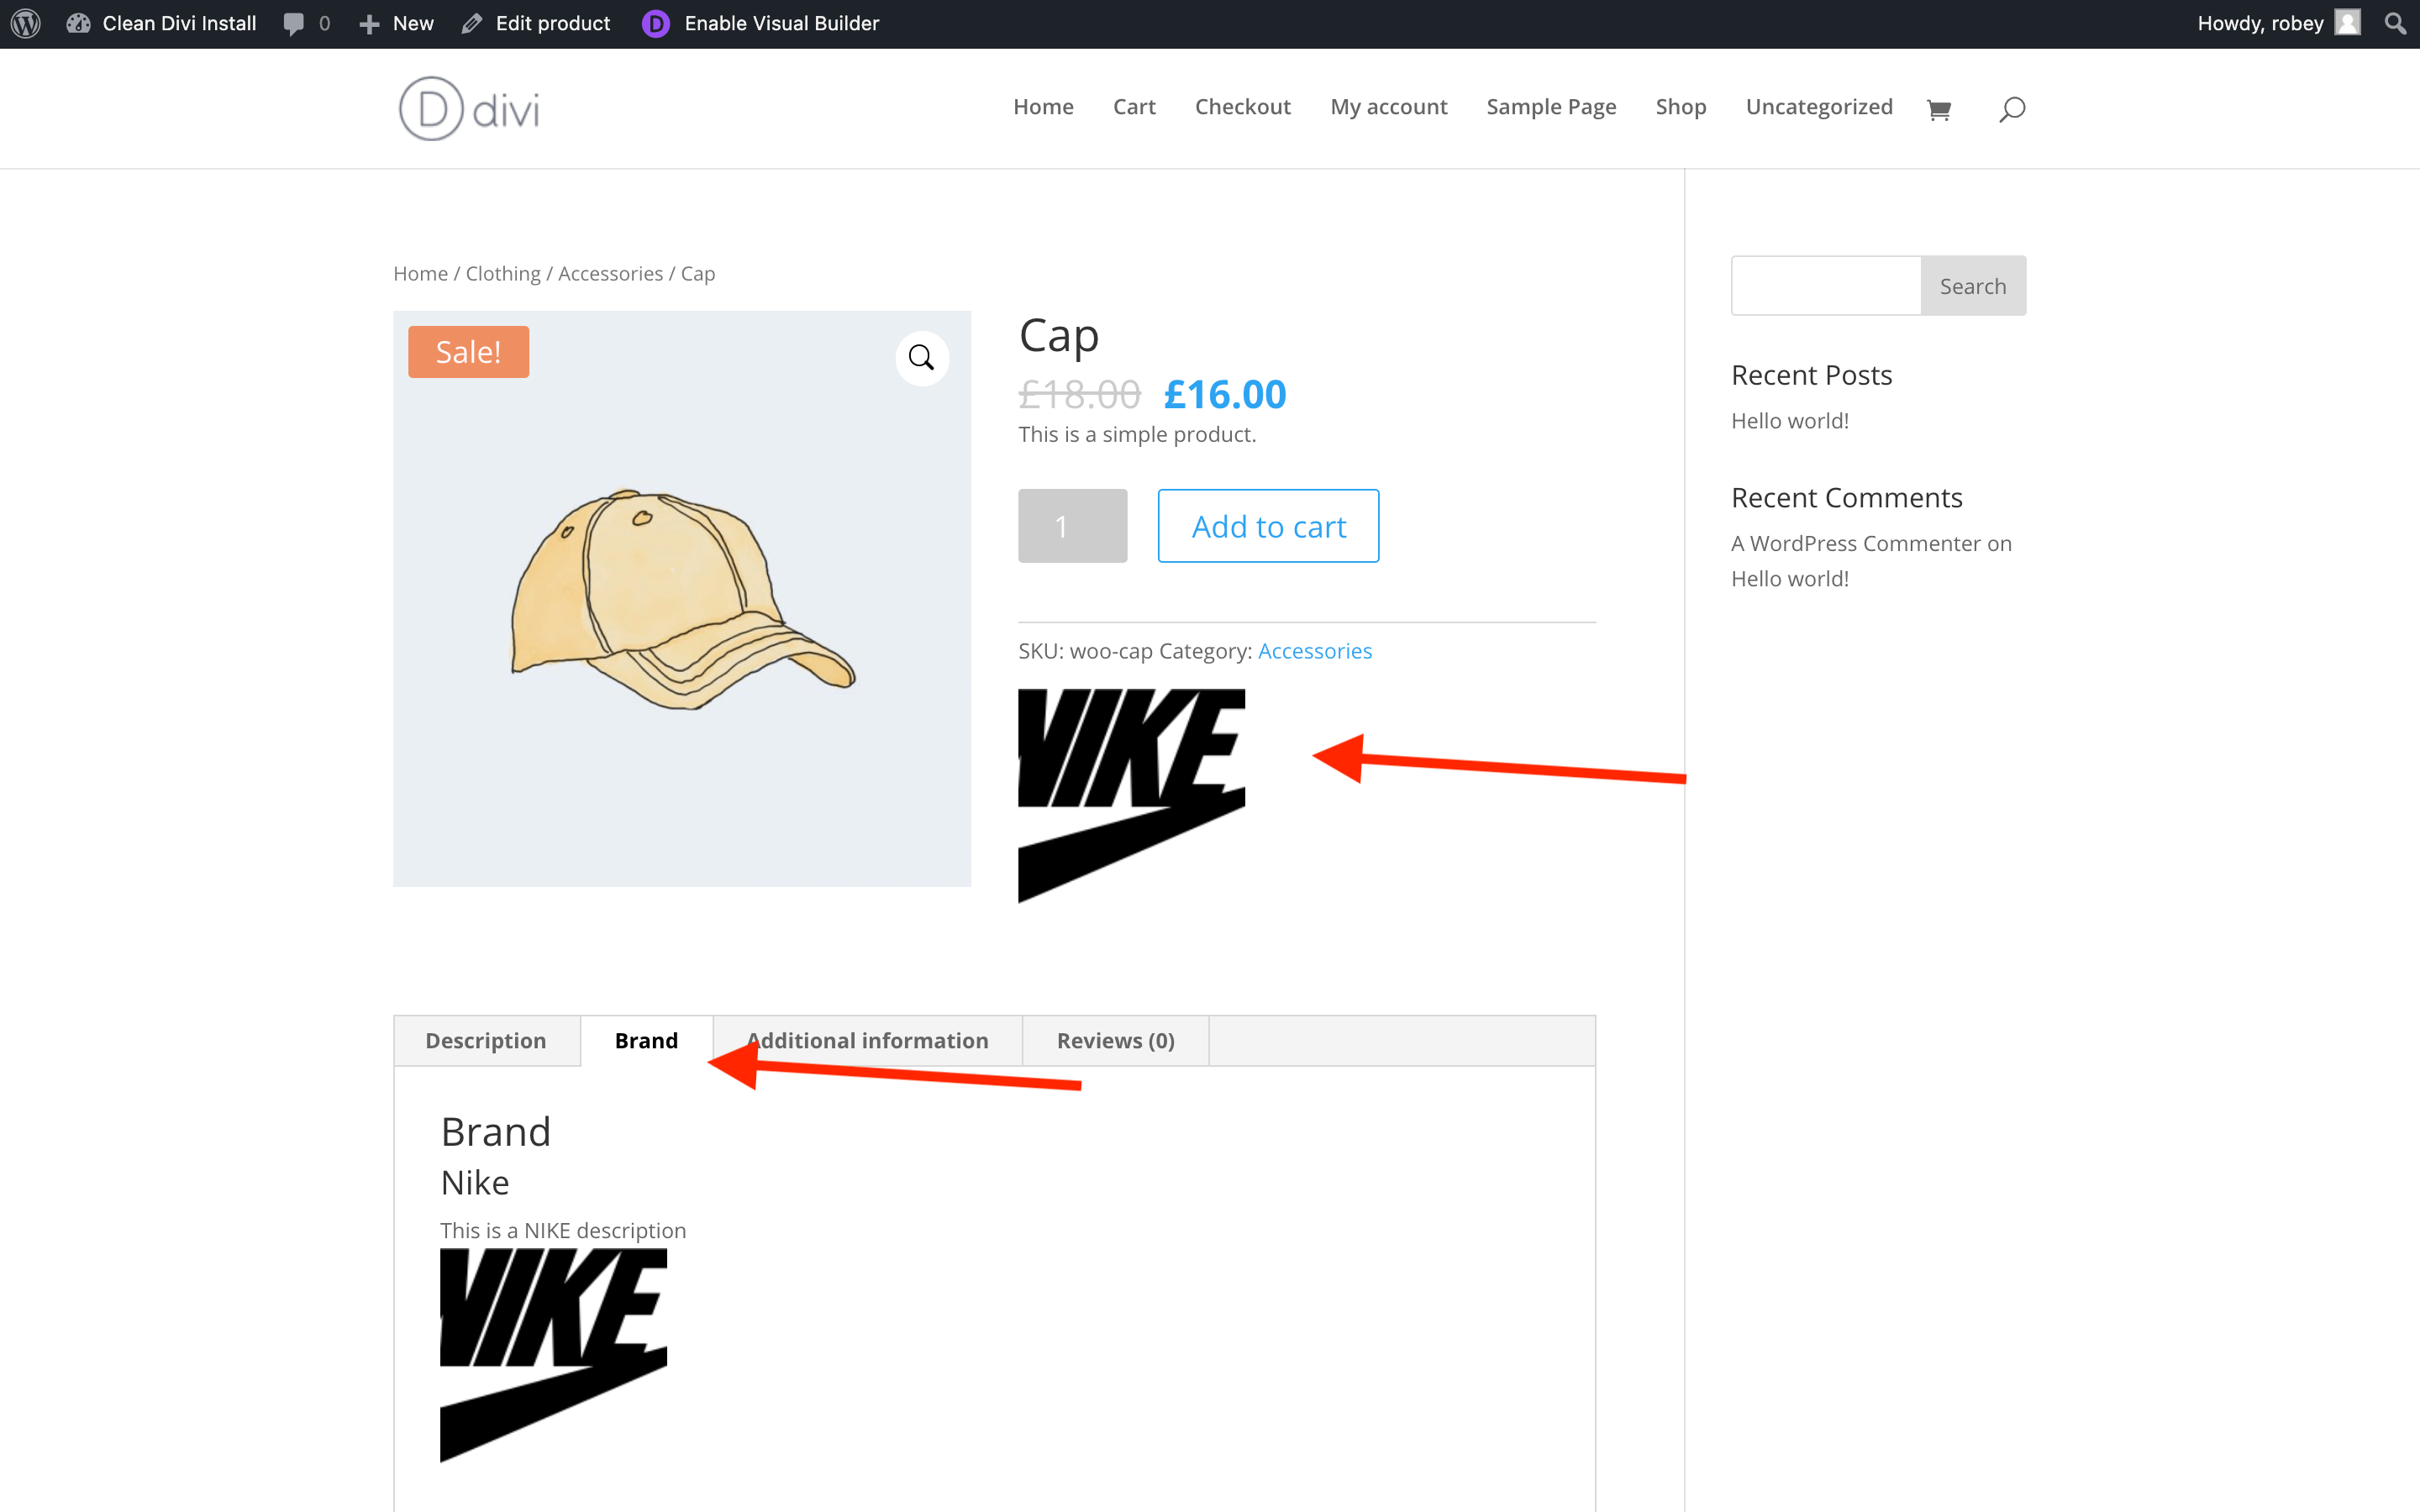2420x1512 pixels.
Task: Click the Divi logo
Action: 469,108
